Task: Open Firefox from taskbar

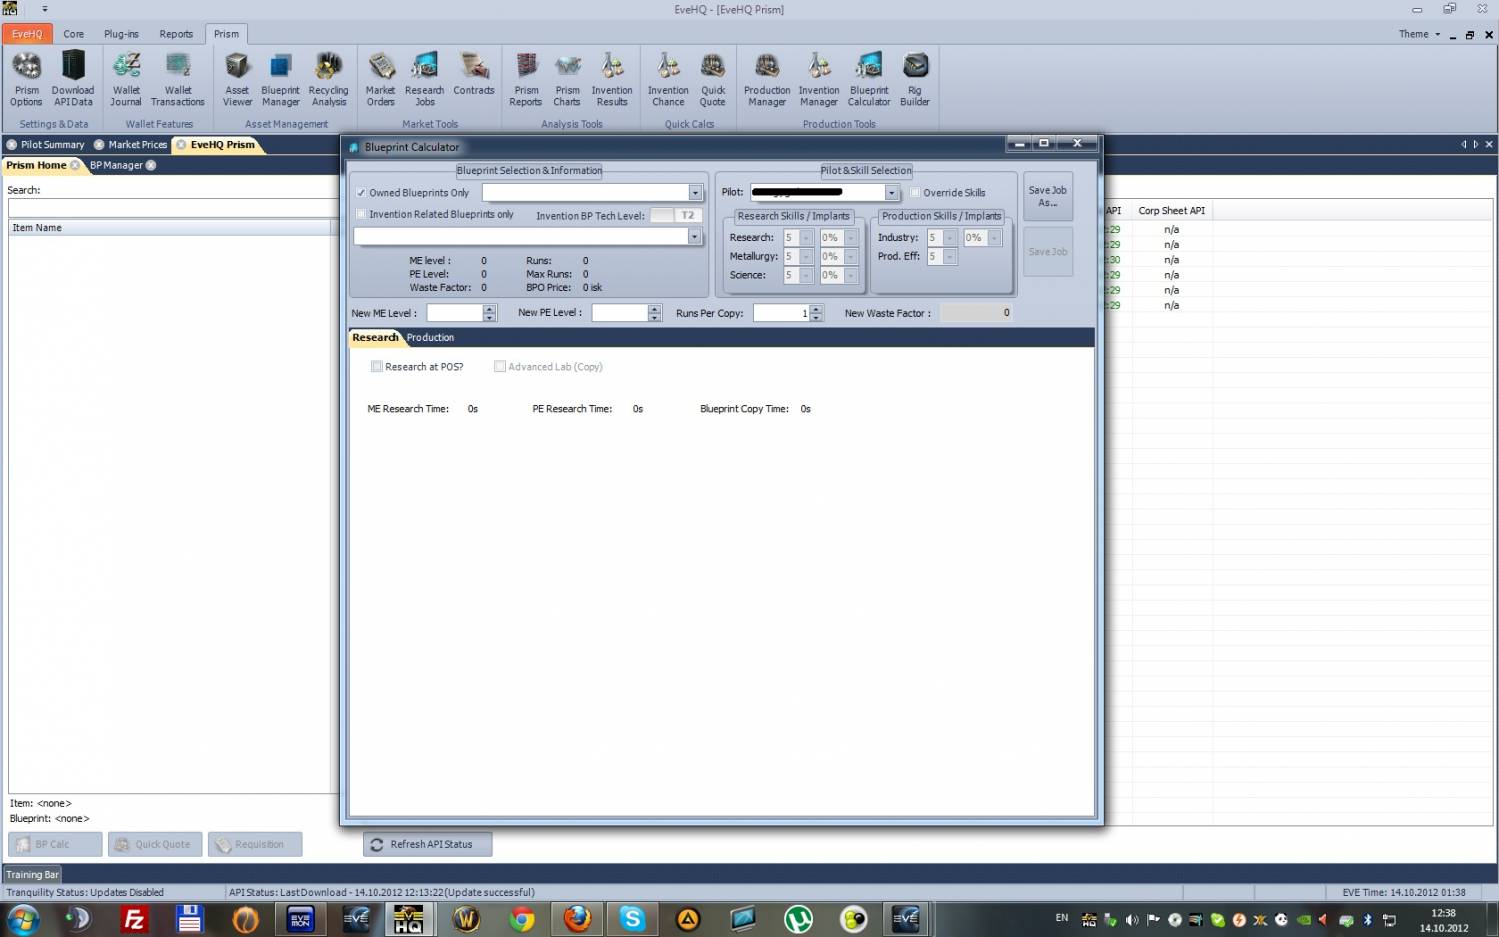Action: [x=577, y=919]
